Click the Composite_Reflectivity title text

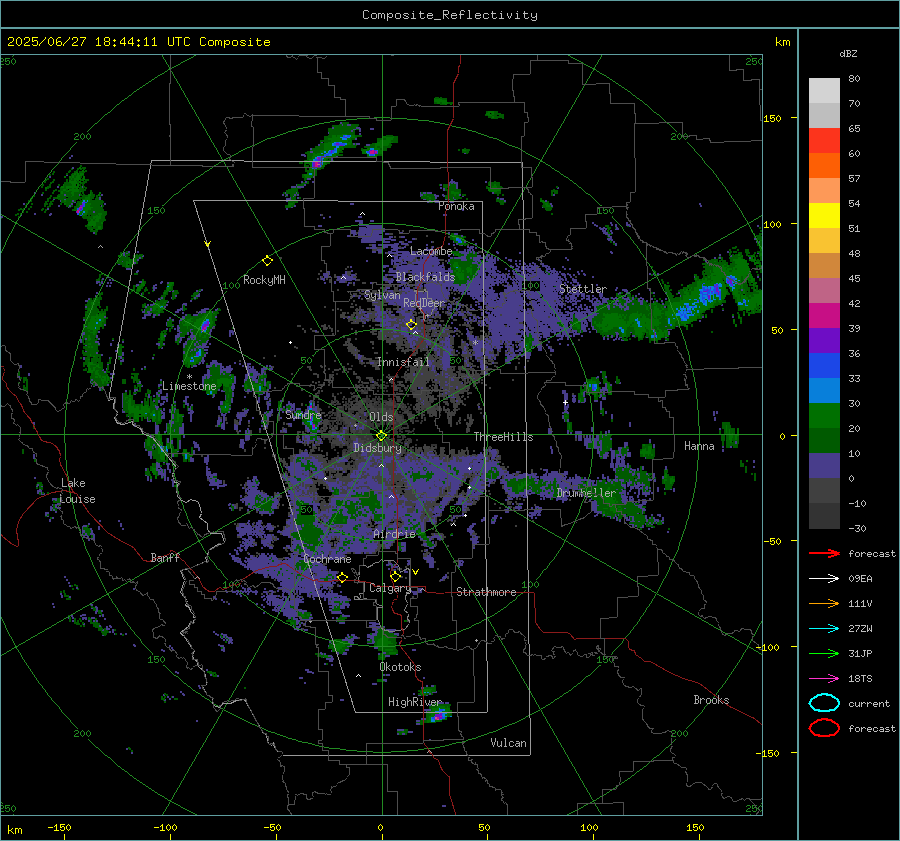coord(450,15)
